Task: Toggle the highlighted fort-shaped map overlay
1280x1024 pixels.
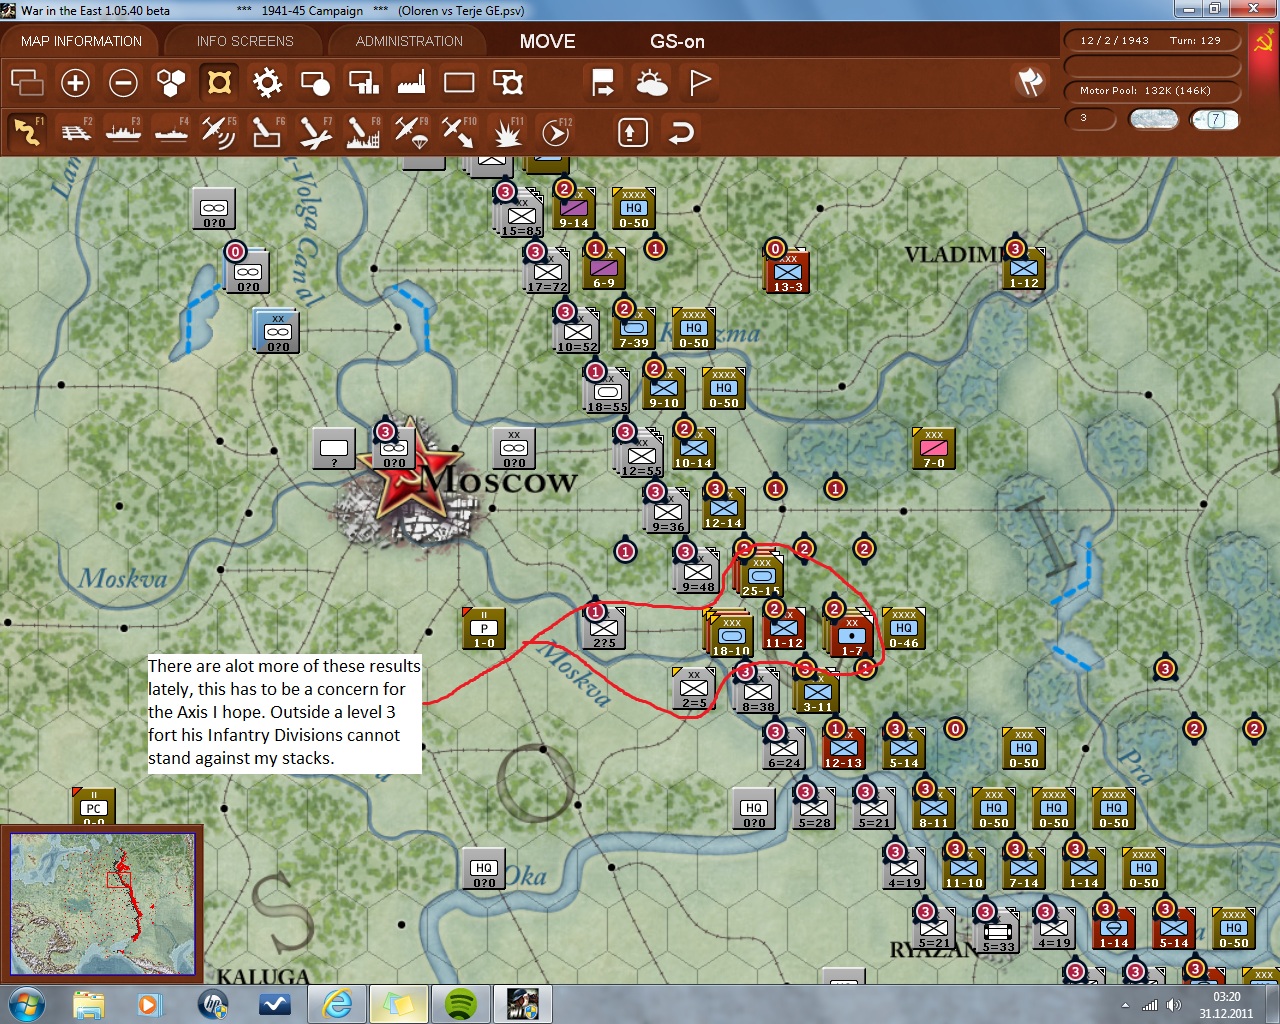Action: click(x=219, y=82)
